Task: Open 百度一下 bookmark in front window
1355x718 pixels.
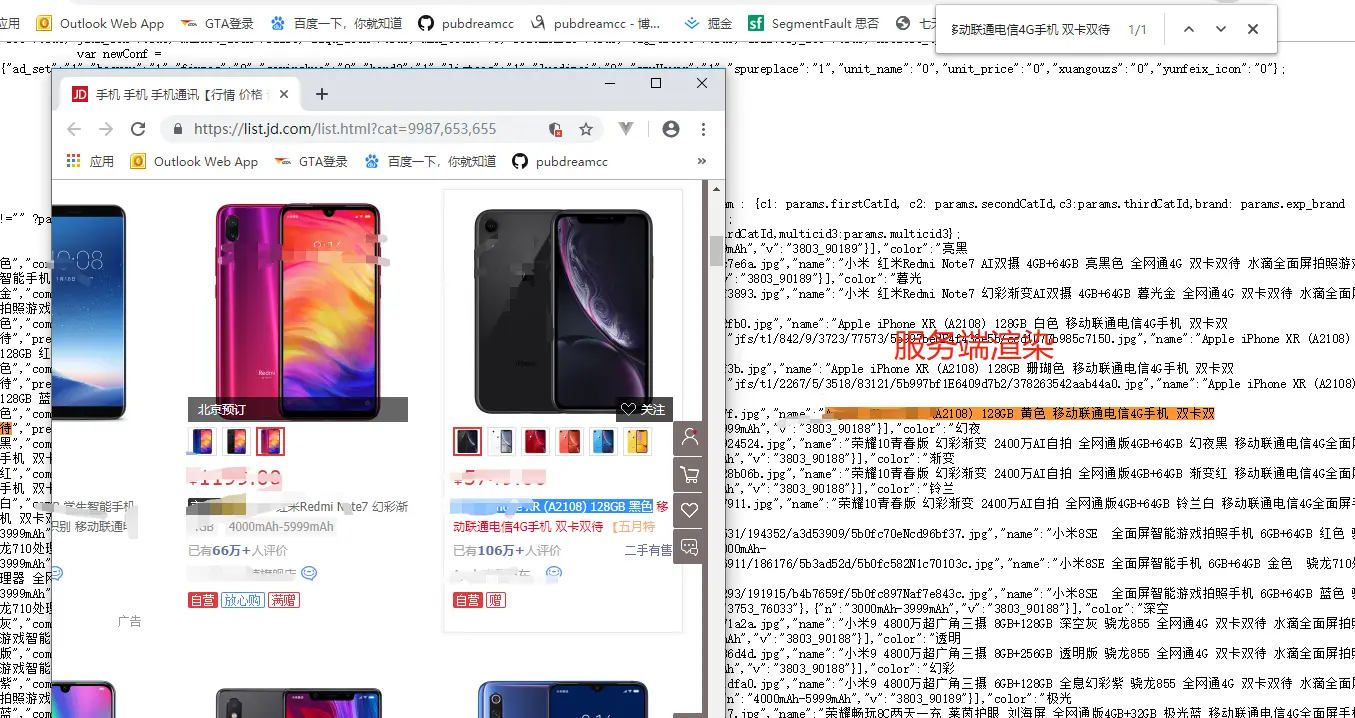Action: click(430, 161)
